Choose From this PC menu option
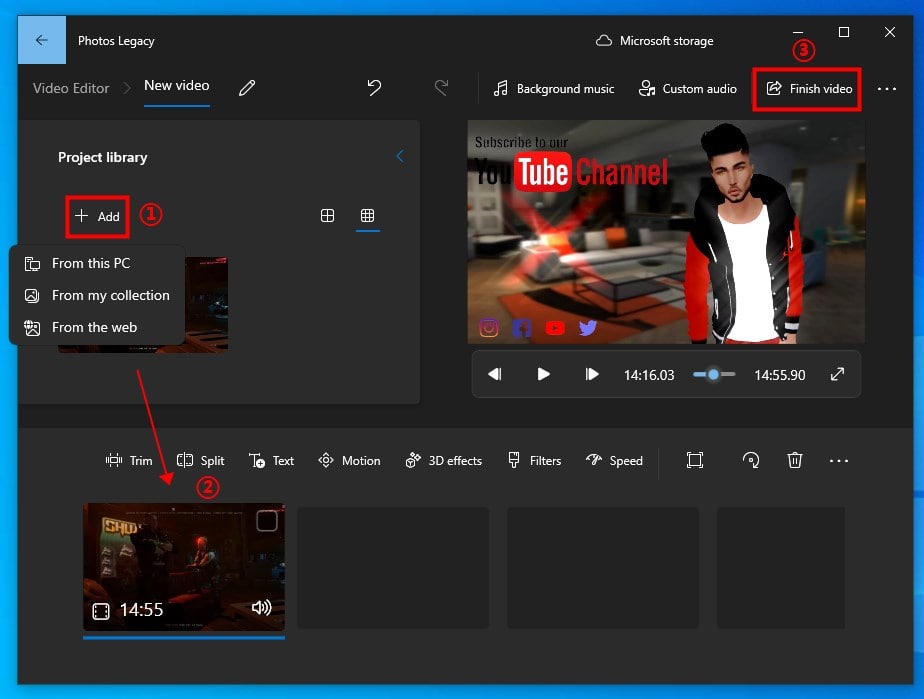 pyautogui.click(x=90, y=263)
